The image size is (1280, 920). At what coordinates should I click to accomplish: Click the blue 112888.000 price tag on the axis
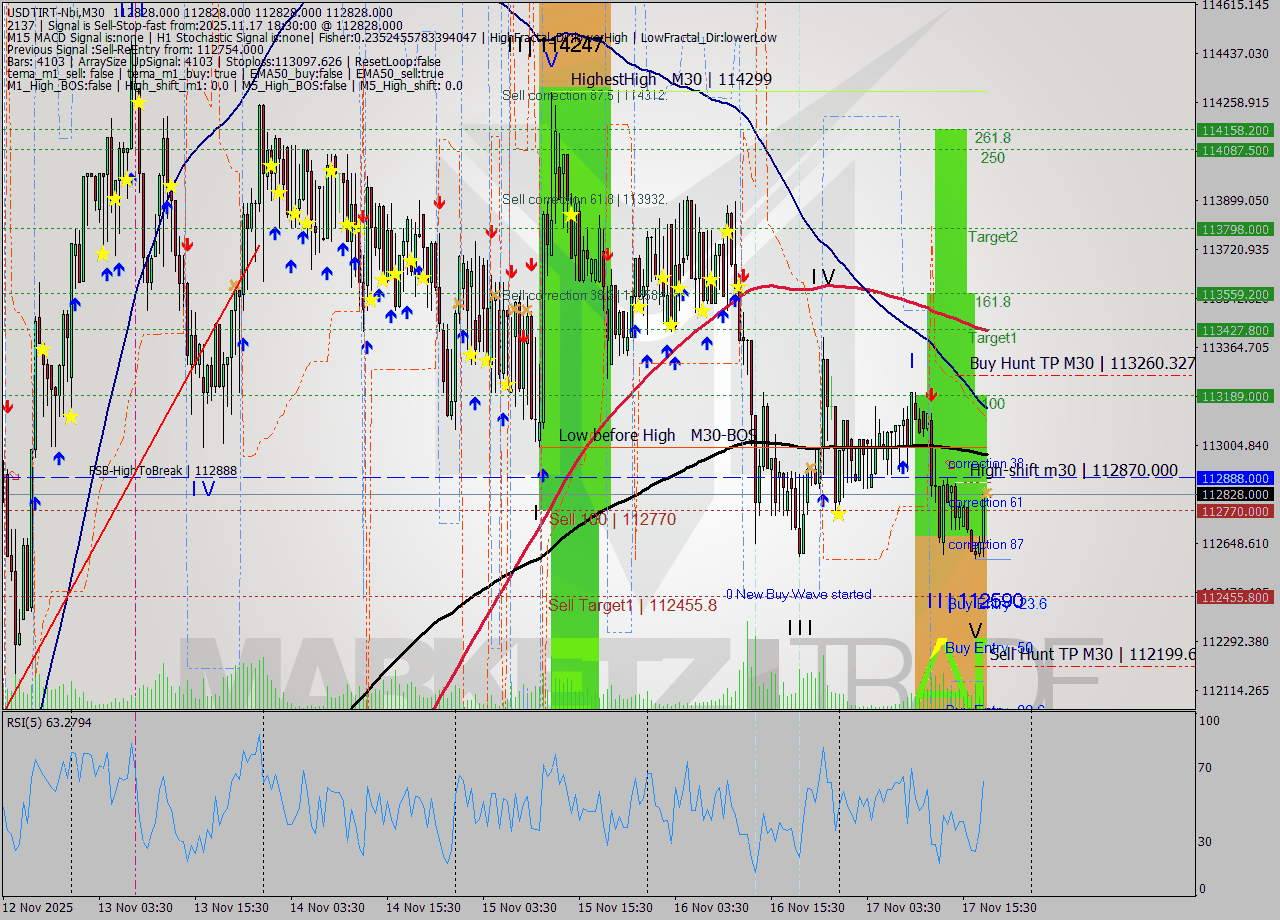tap(1237, 478)
